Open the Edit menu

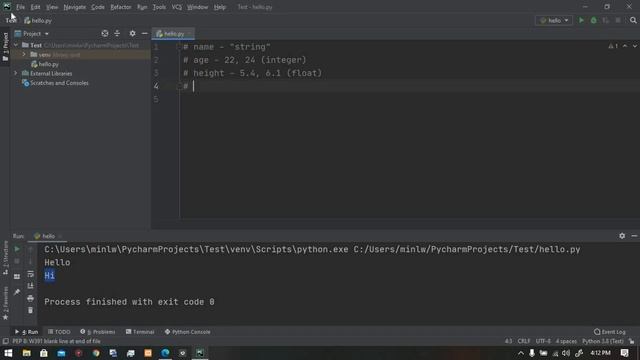pyautogui.click(x=35, y=7)
